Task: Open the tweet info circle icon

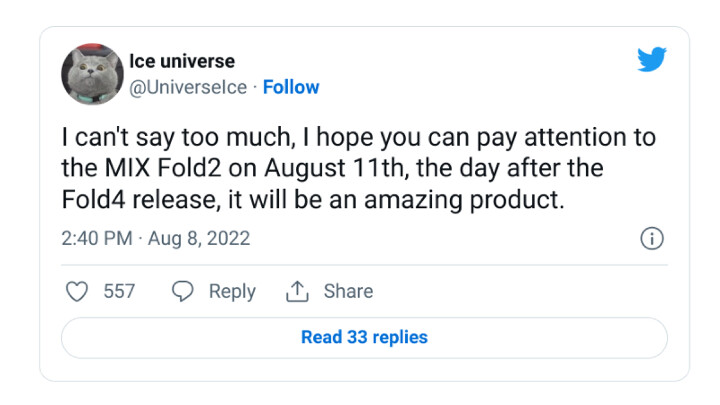Action: (652, 238)
